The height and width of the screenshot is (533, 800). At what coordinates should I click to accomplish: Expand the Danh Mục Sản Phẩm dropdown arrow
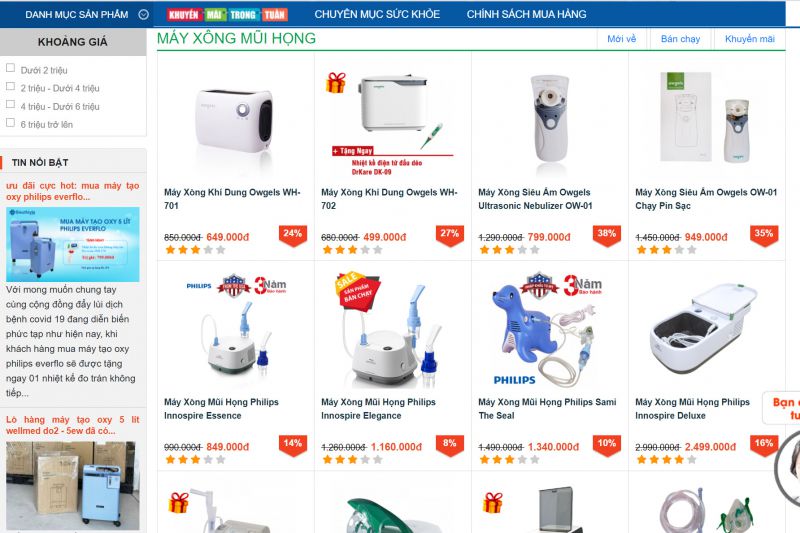coord(144,15)
